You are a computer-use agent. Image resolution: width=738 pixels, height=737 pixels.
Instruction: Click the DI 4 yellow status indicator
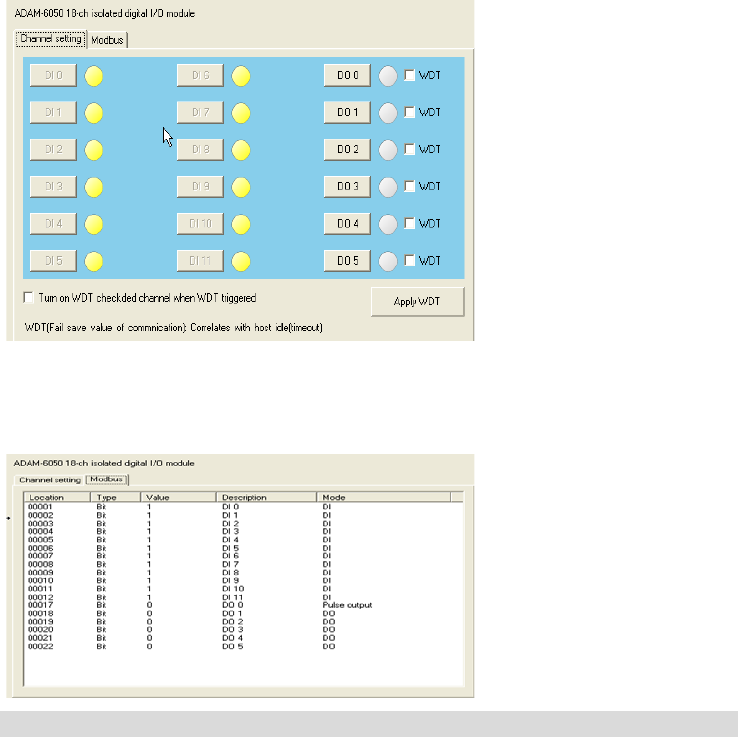[94, 224]
